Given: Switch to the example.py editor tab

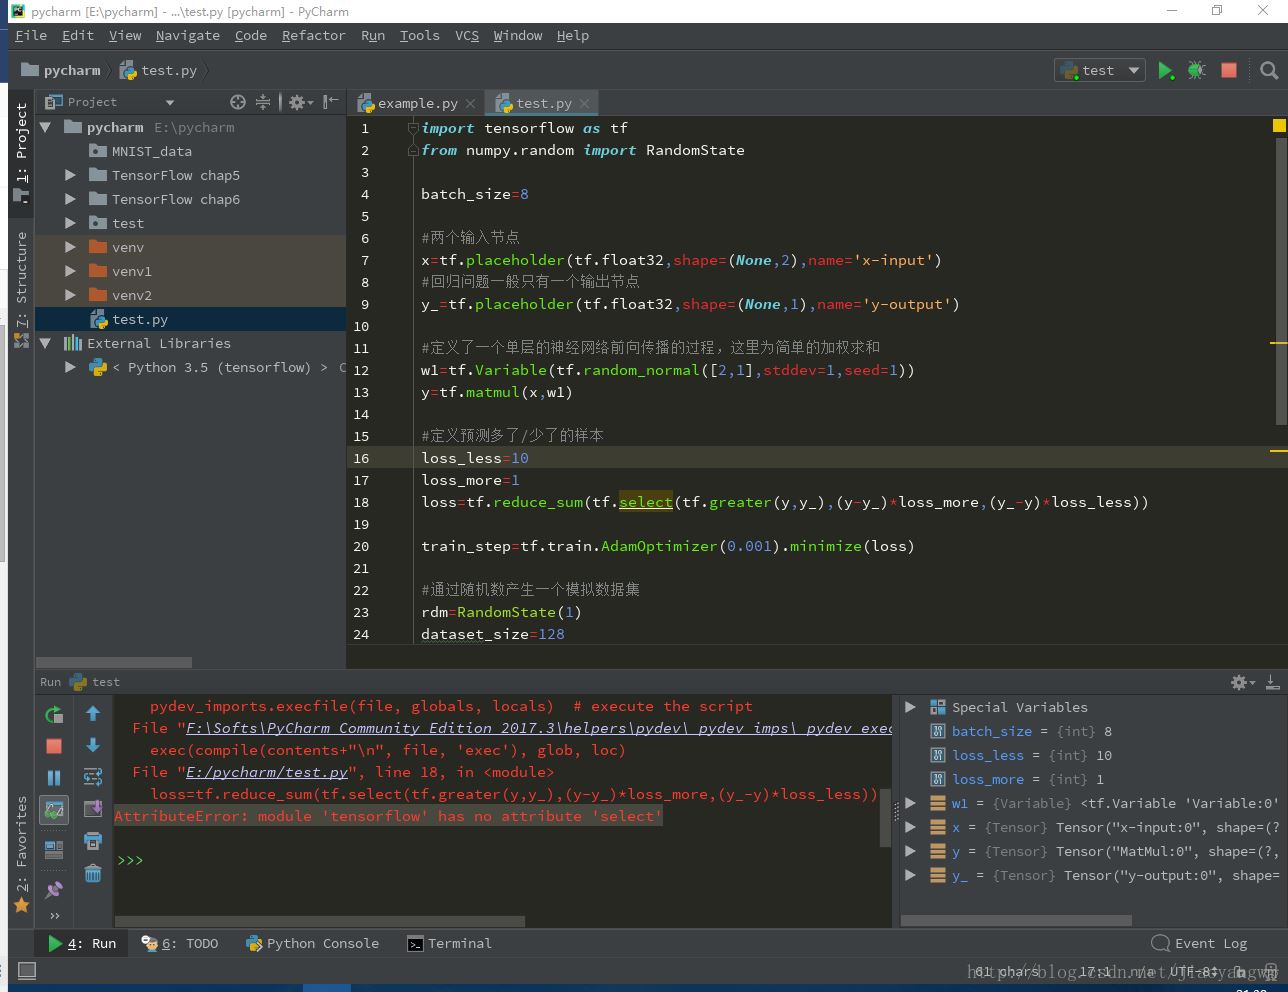Looking at the screenshot, I should [417, 103].
